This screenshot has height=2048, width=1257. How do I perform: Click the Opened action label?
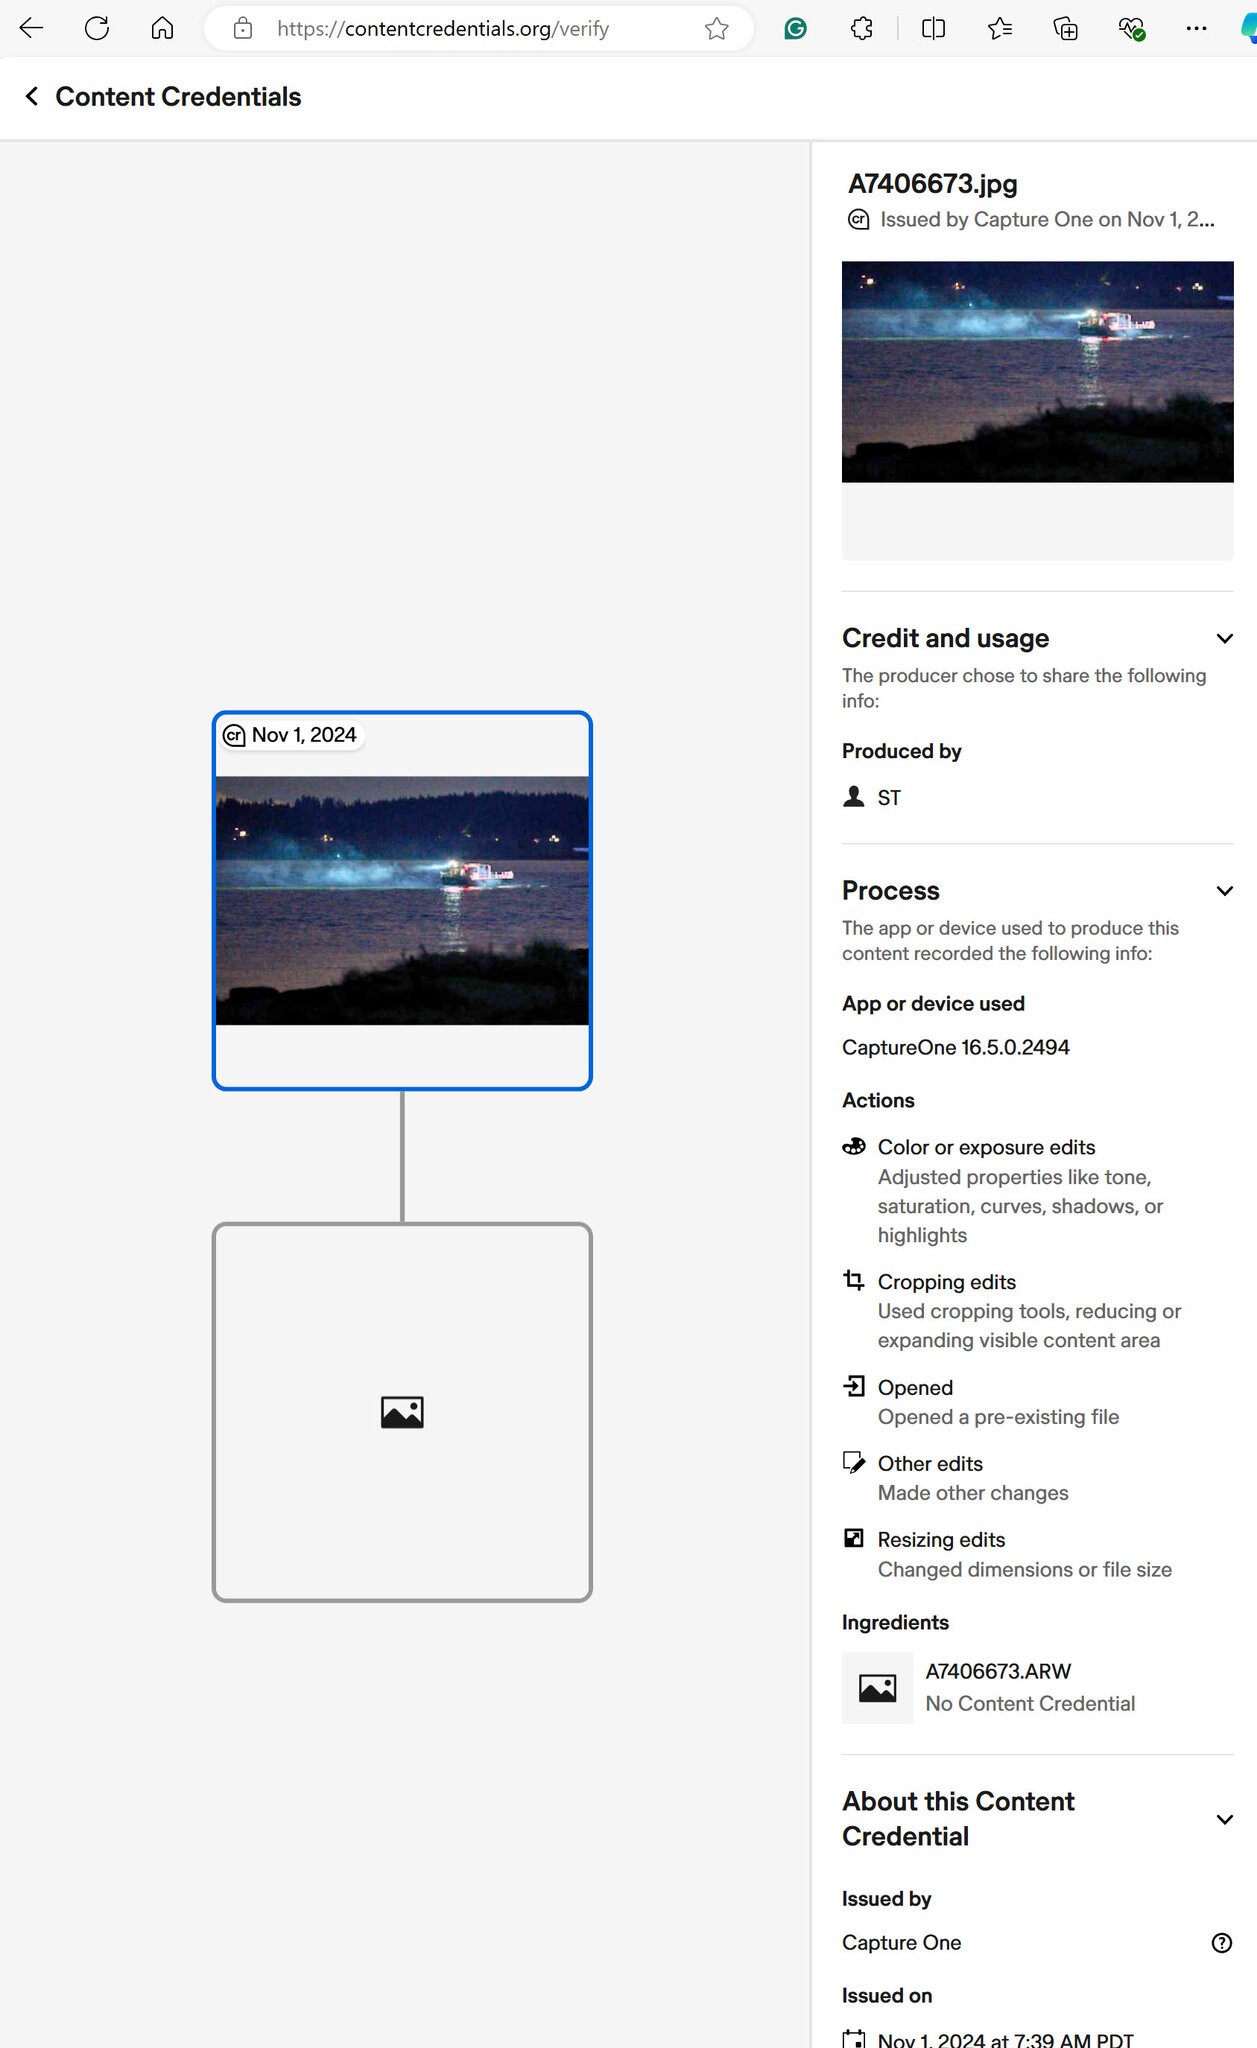915,1388
